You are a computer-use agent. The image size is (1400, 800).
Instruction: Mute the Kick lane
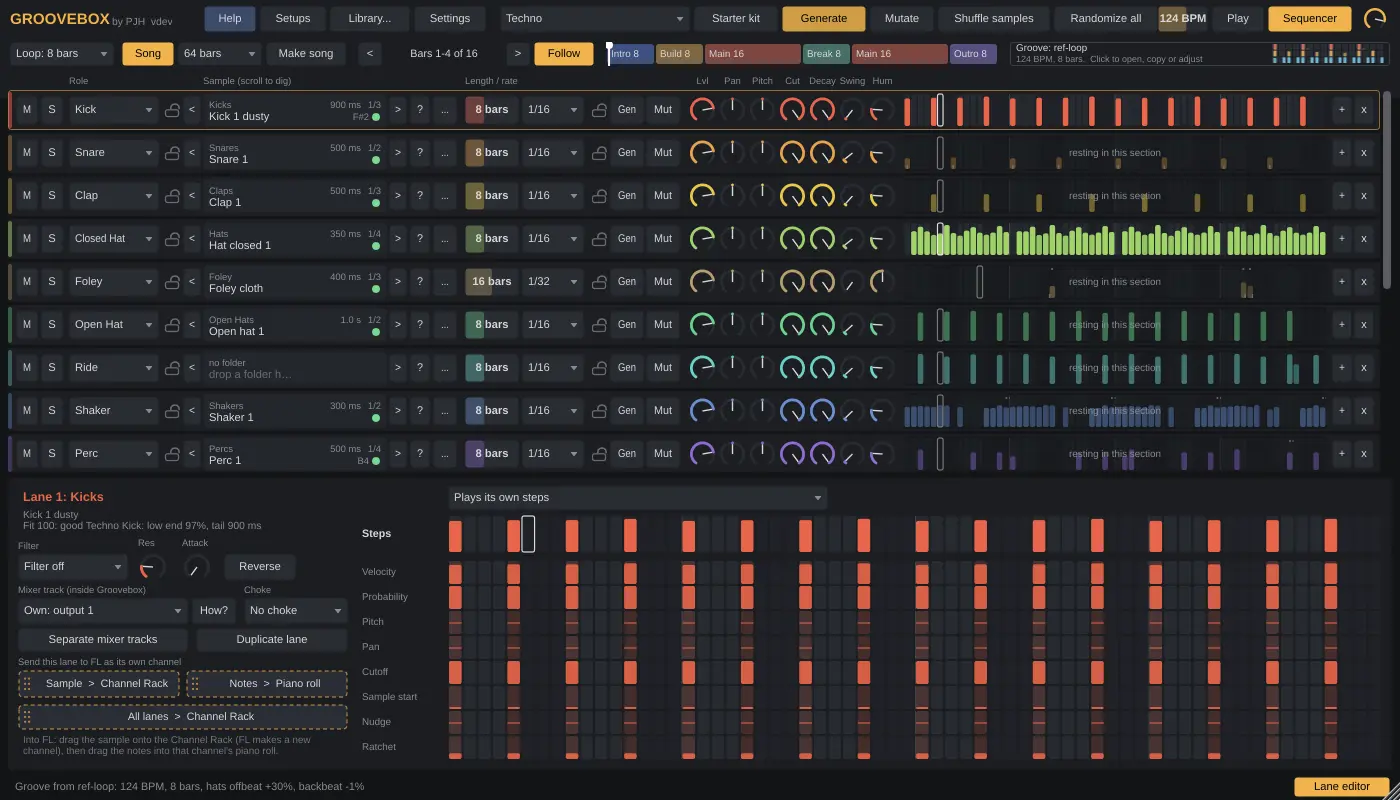point(27,110)
